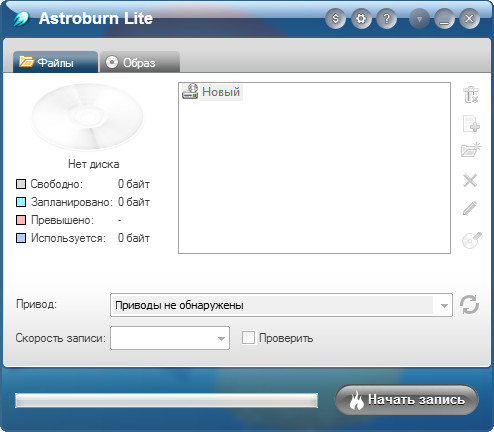Switch to the Файлы tab
494x432 pixels.
click(55, 62)
